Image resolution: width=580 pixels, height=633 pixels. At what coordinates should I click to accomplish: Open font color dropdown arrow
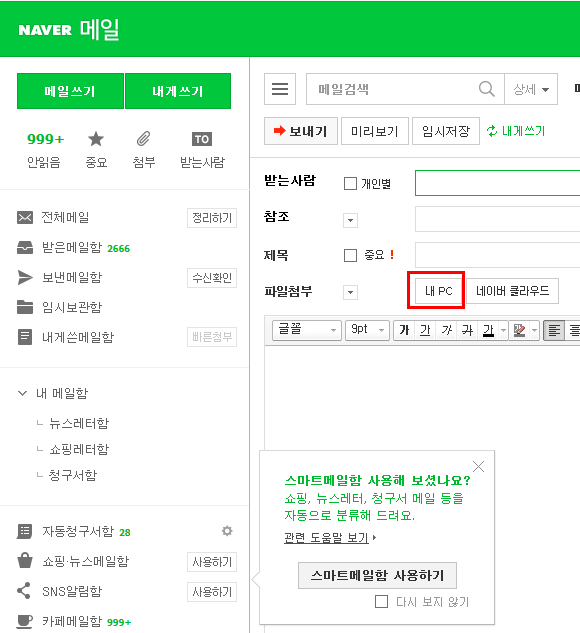503,331
